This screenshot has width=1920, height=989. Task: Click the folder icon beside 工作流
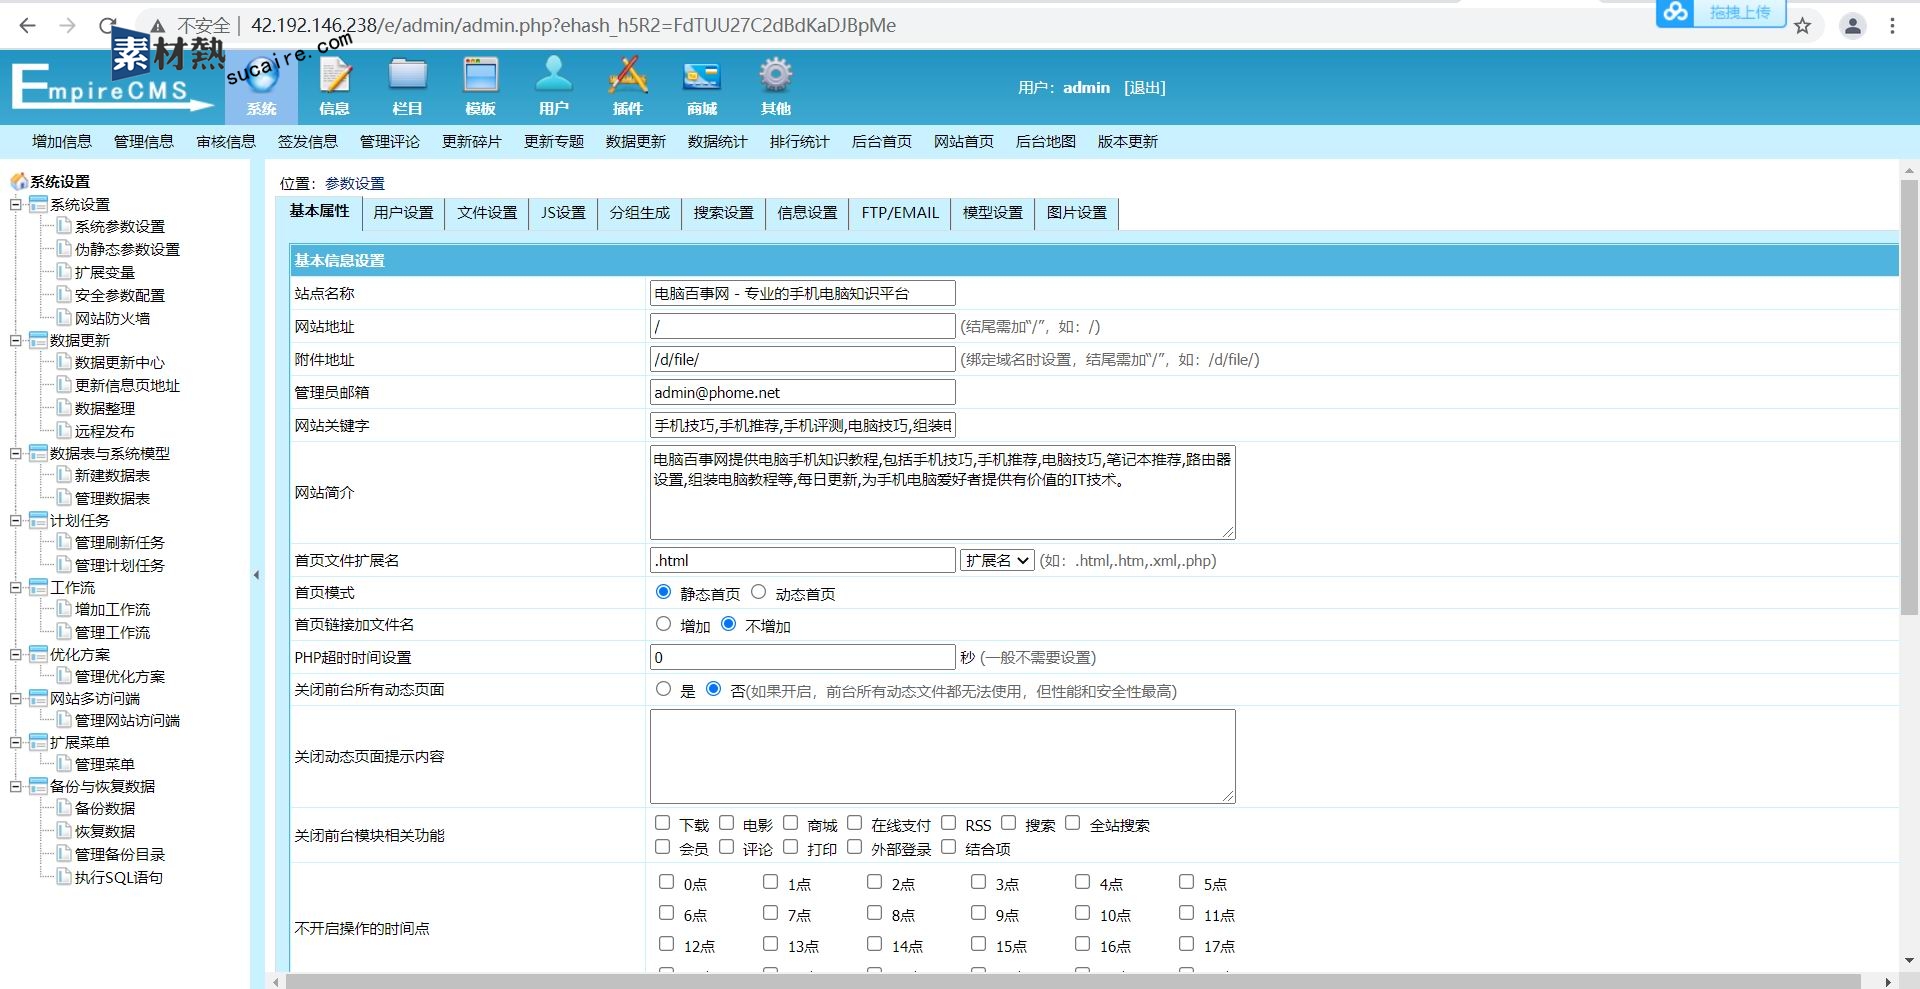[x=39, y=587]
